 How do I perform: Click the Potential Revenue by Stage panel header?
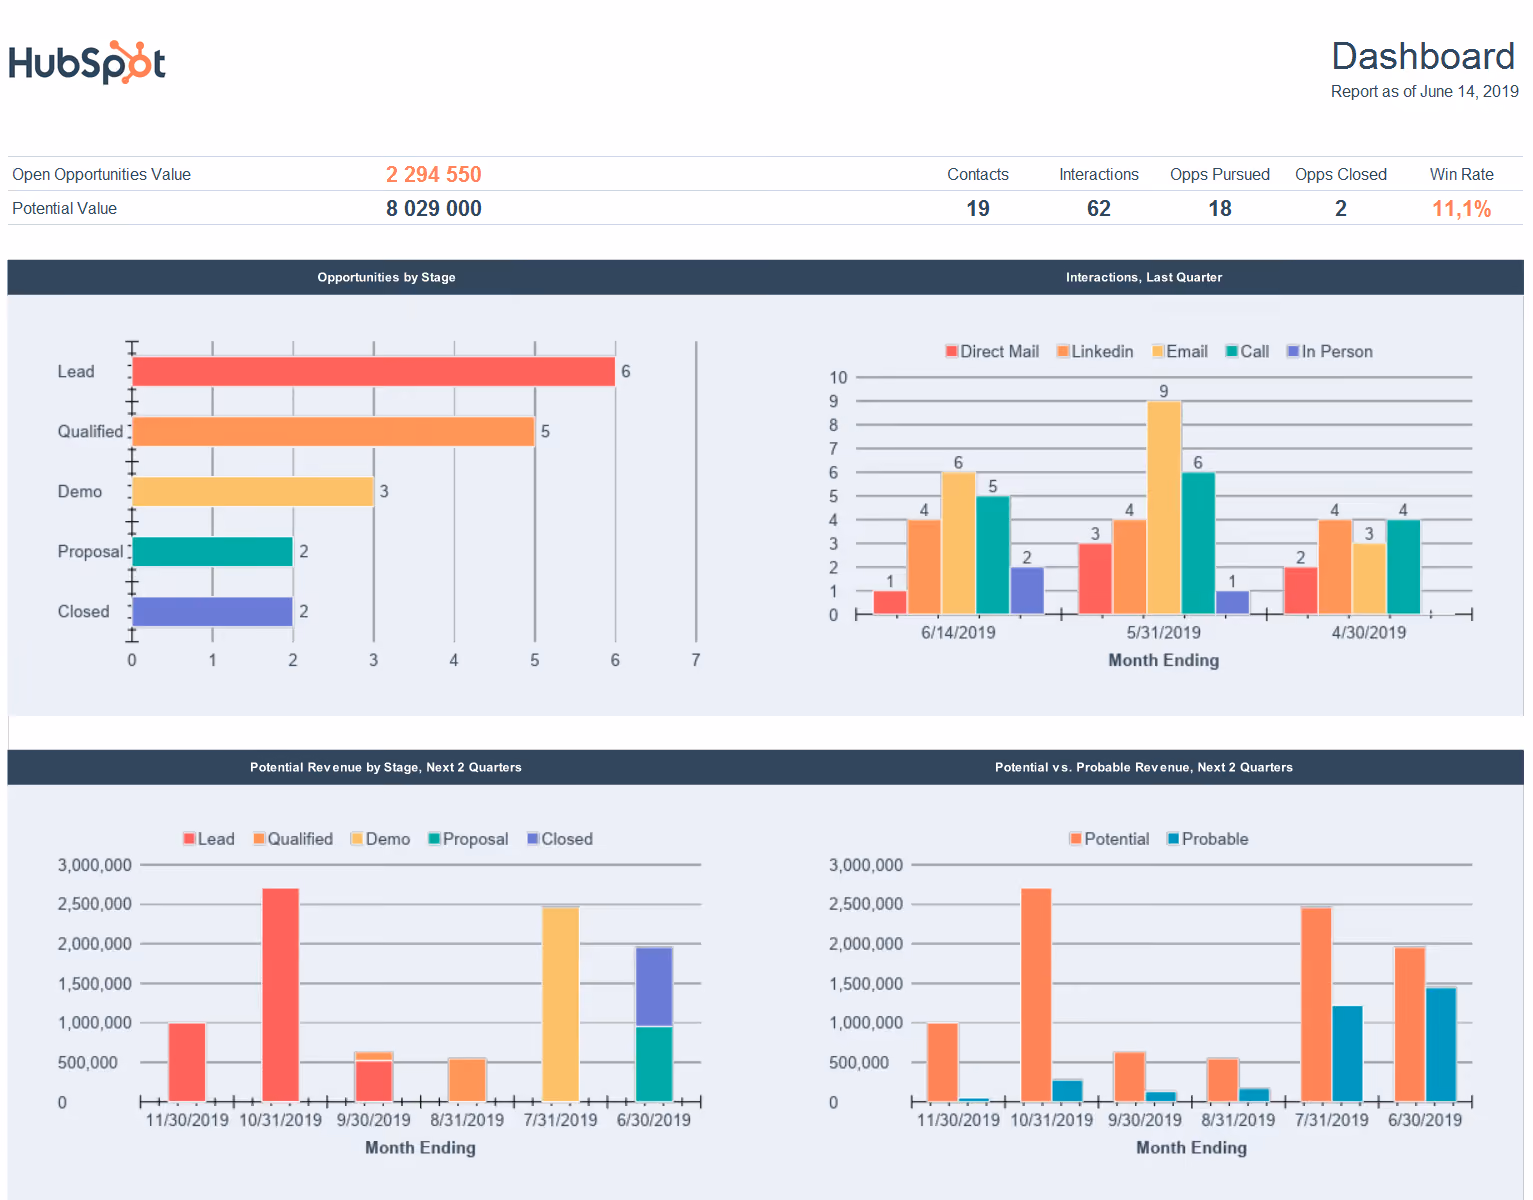coord(386,767)
